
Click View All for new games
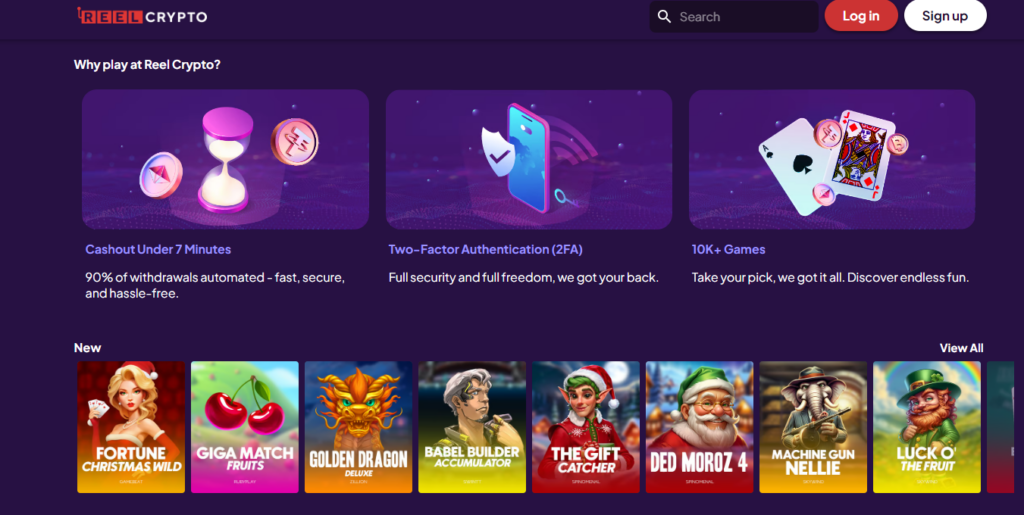tap(961, 348)
